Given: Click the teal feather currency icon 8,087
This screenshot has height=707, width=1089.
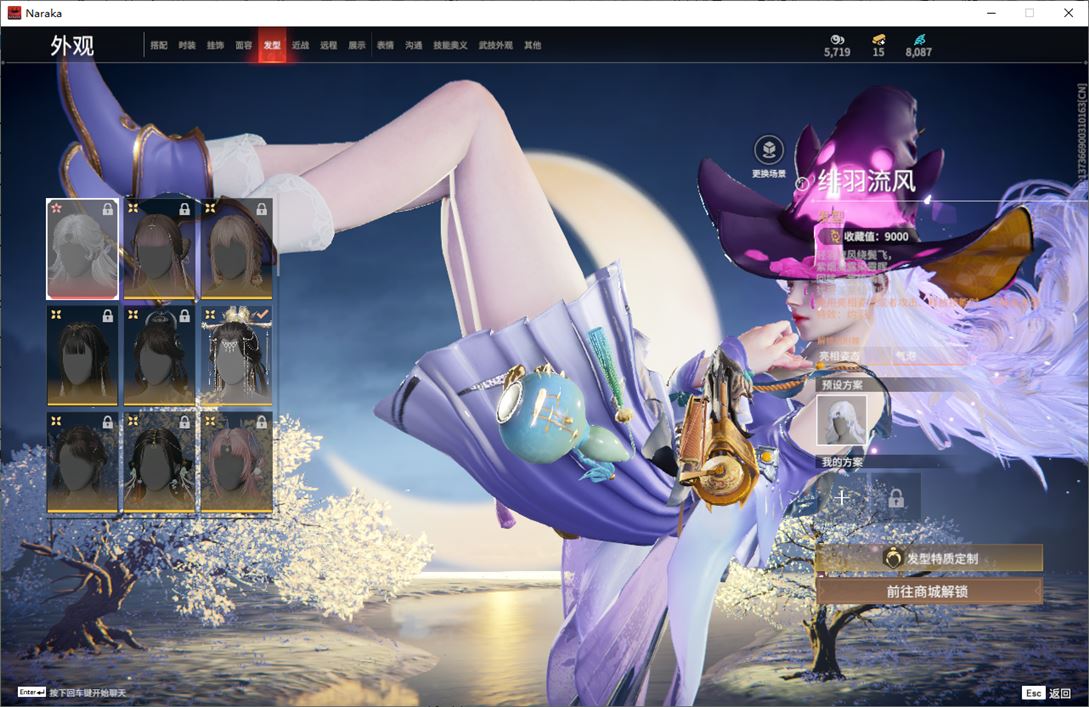Looking at the screenshot, I should click(x=919, y=40).
